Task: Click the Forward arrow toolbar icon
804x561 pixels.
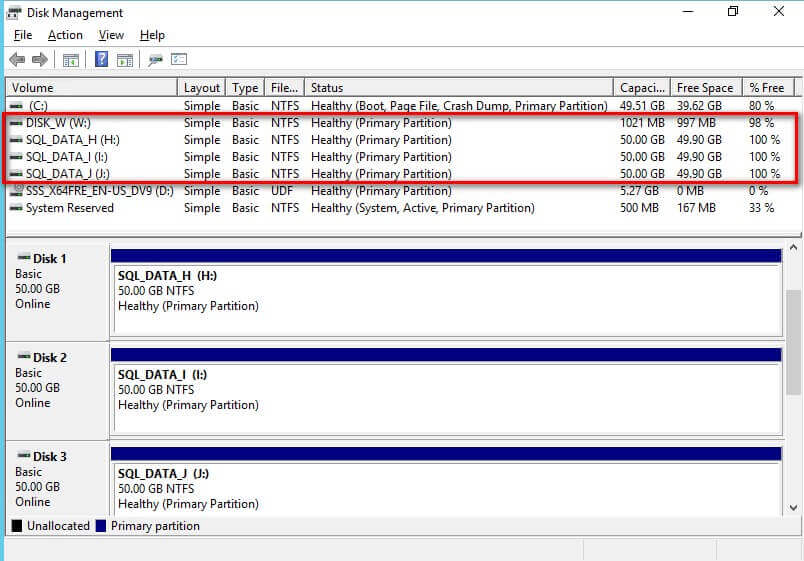Action: point(40,60)
